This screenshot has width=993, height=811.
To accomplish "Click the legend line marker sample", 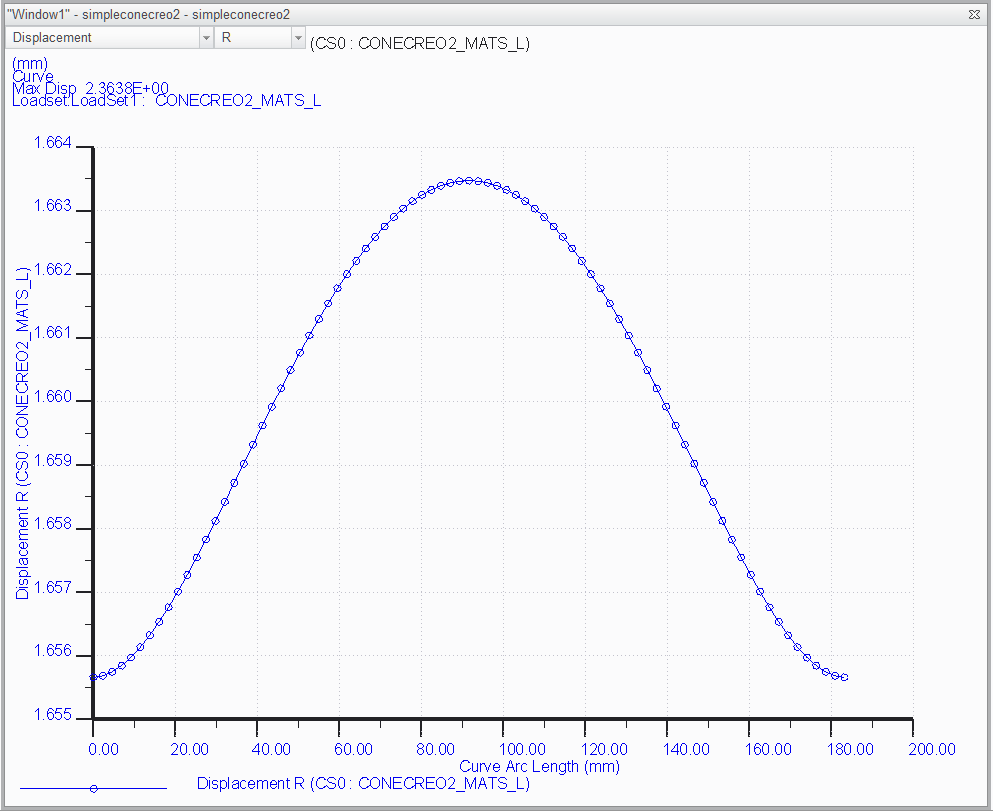I will point(94,788).
